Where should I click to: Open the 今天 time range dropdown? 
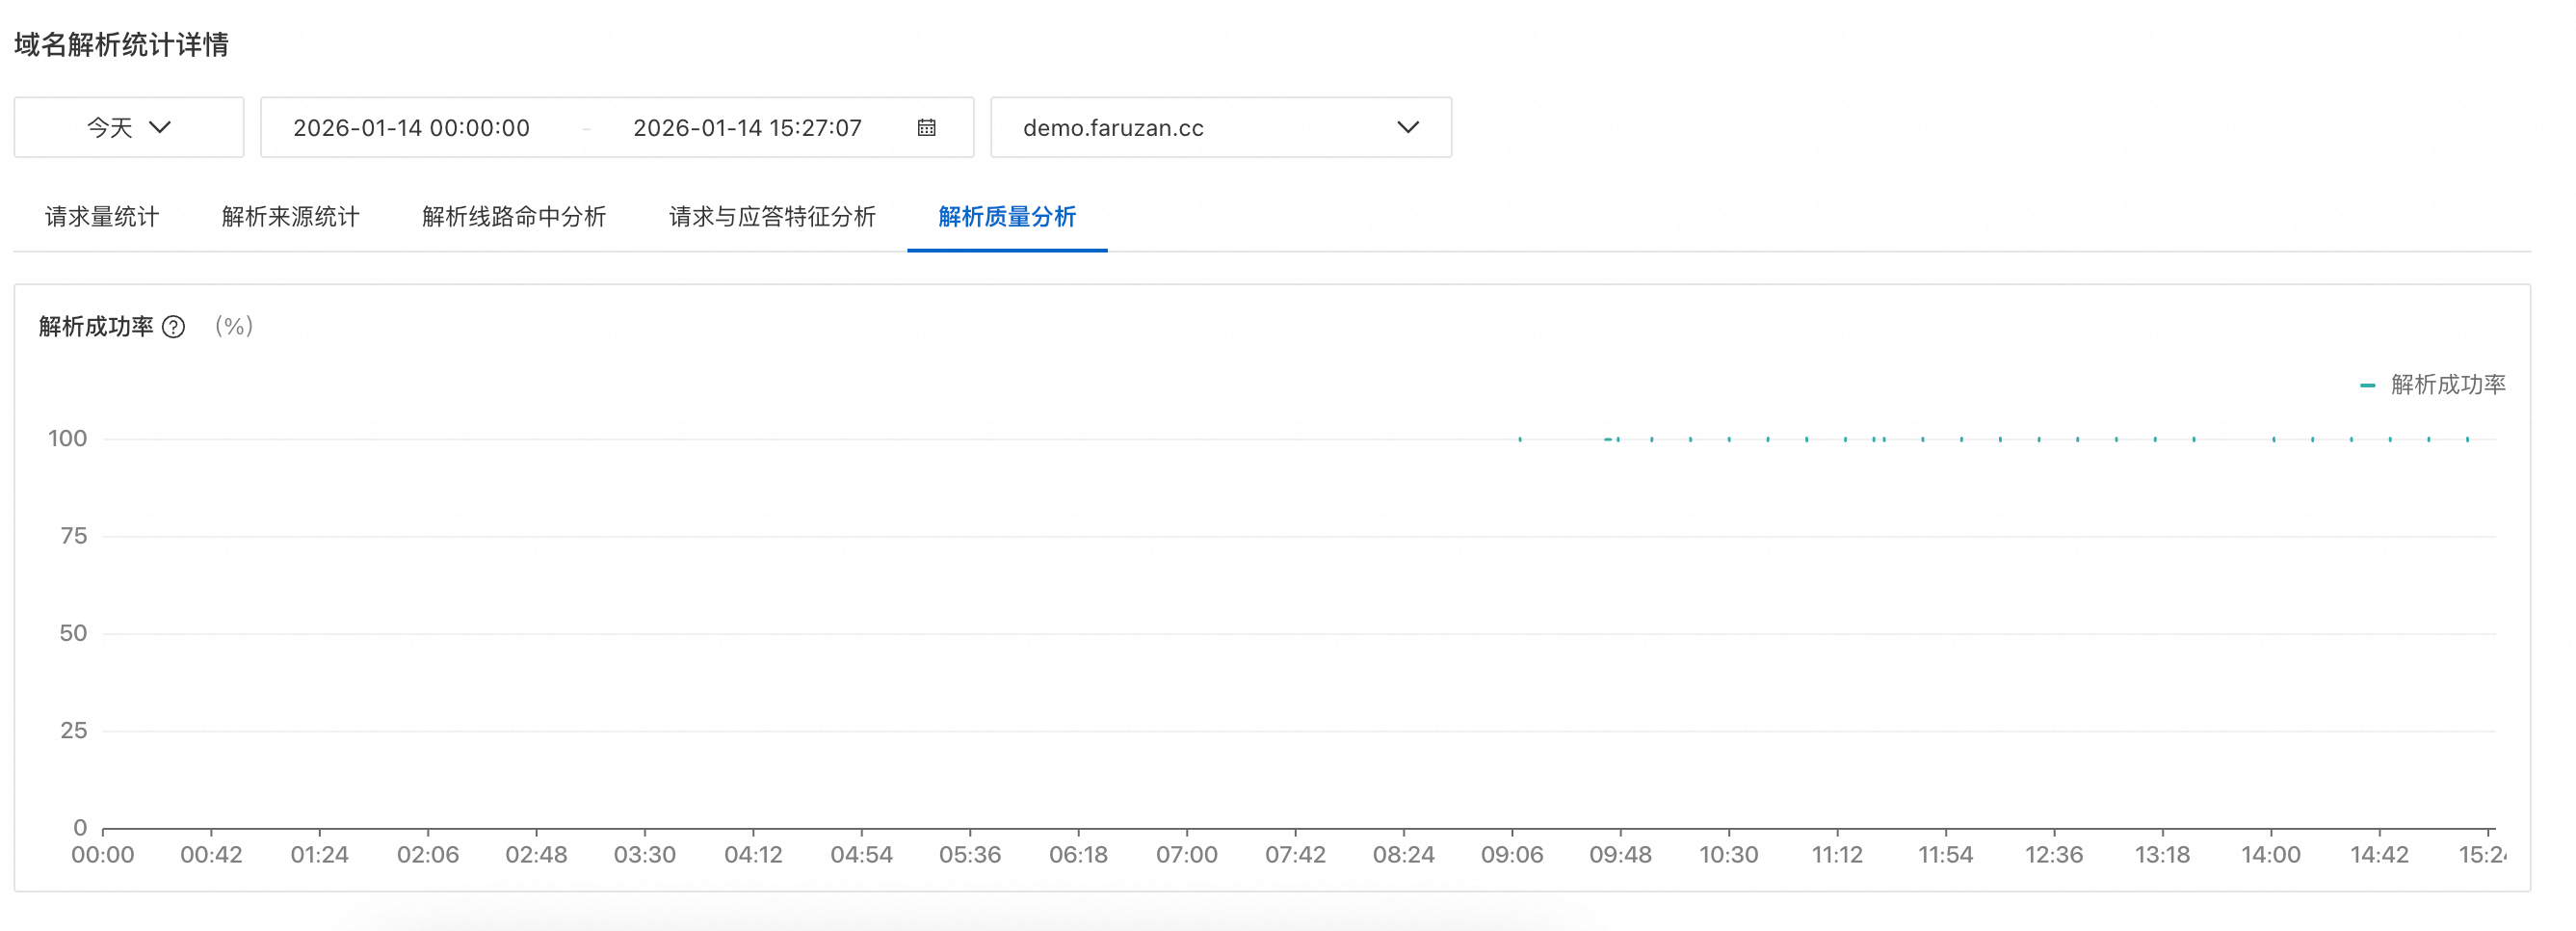[x=129, y=127]
